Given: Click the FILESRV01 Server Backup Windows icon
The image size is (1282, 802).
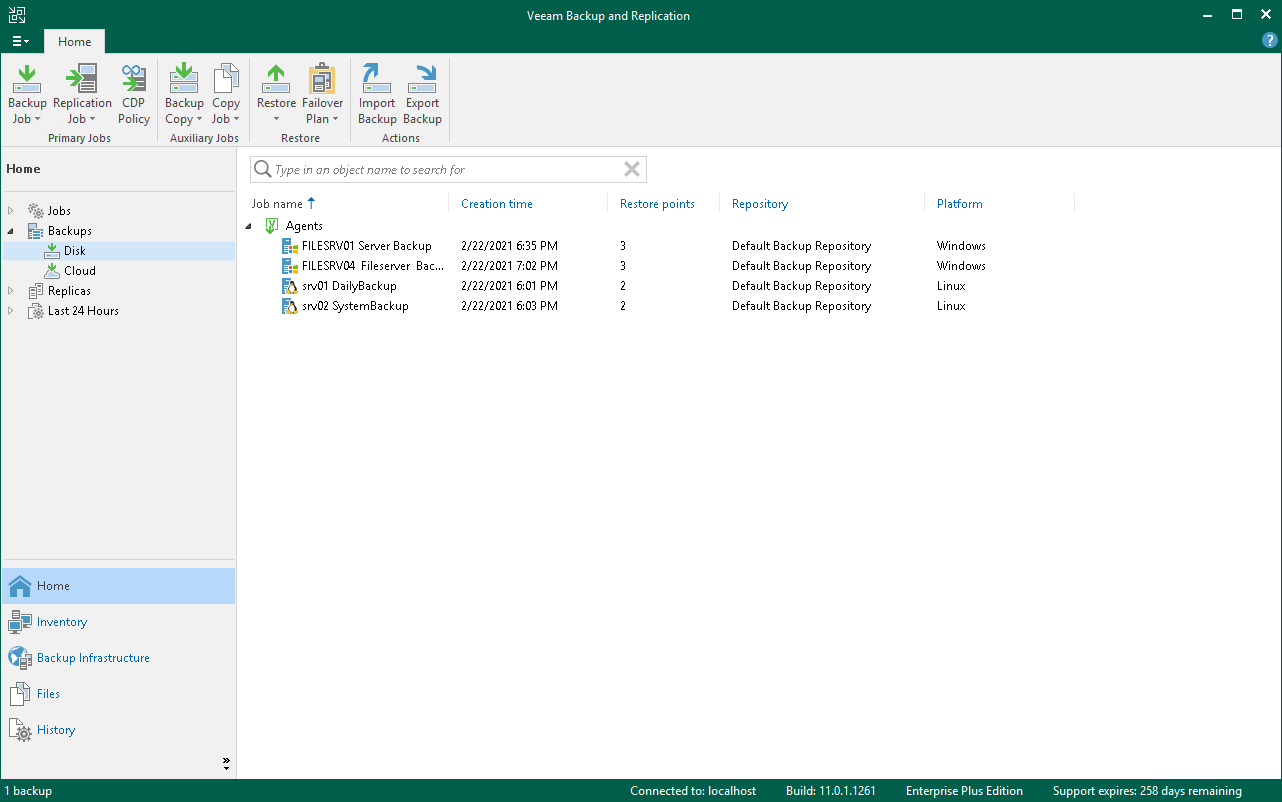Looking at the screenshot, I should click(x=290, y=246).
